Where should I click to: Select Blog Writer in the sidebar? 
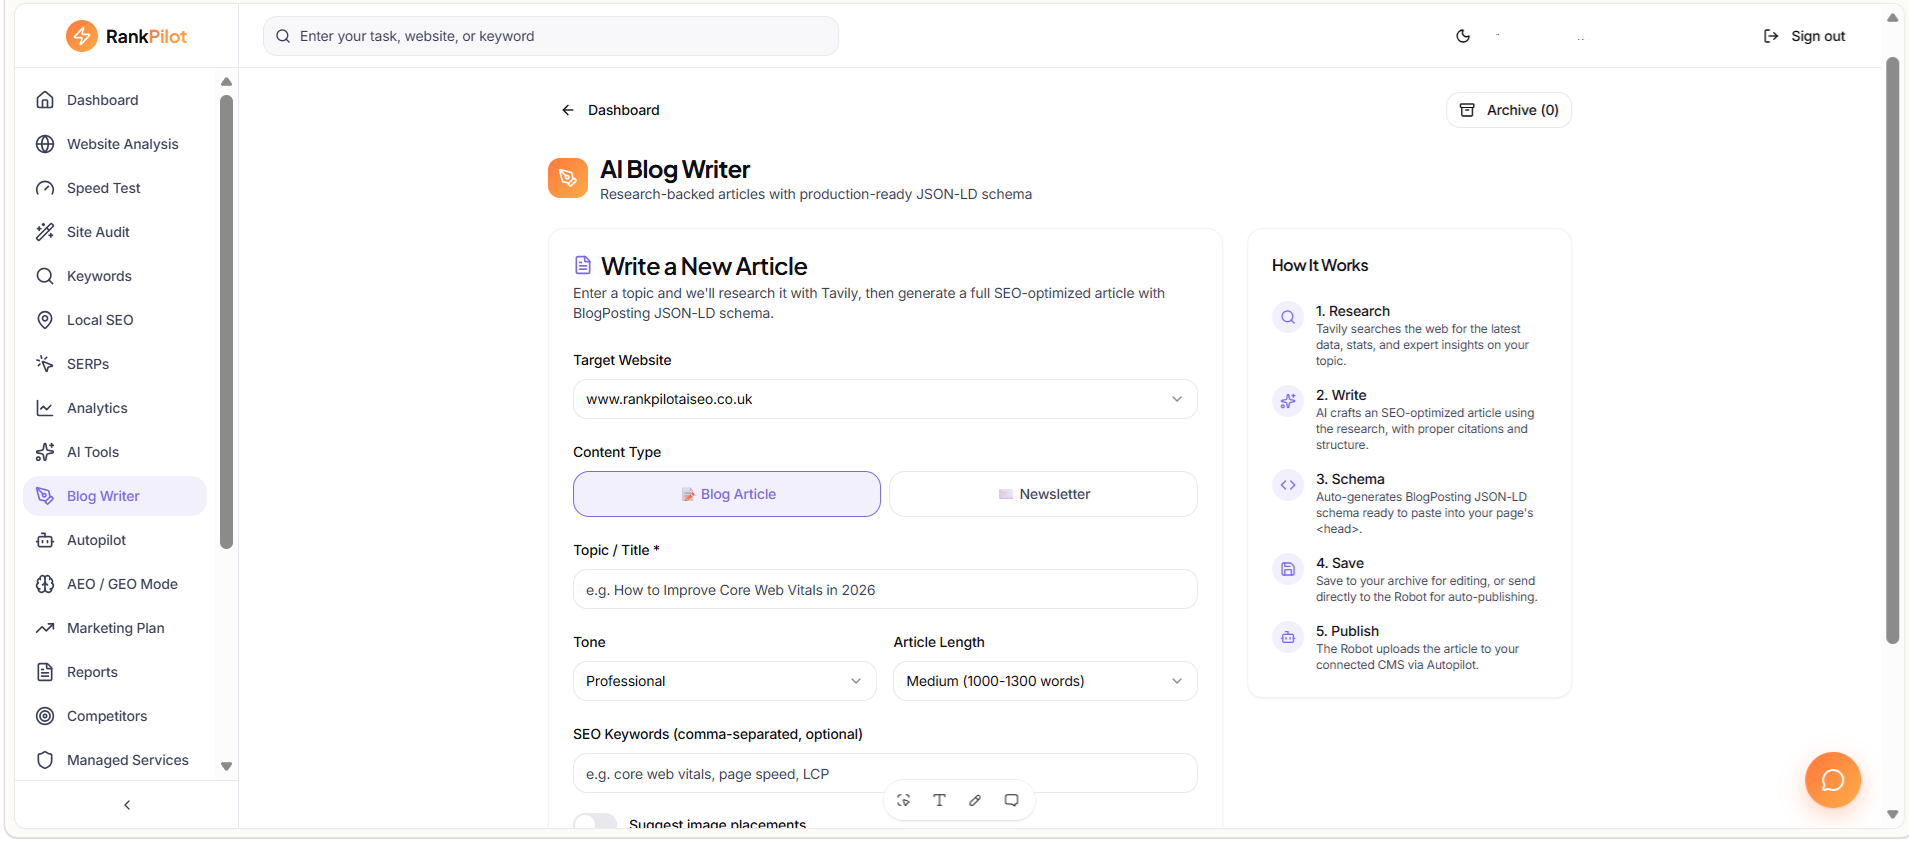[x=115, y=496]
